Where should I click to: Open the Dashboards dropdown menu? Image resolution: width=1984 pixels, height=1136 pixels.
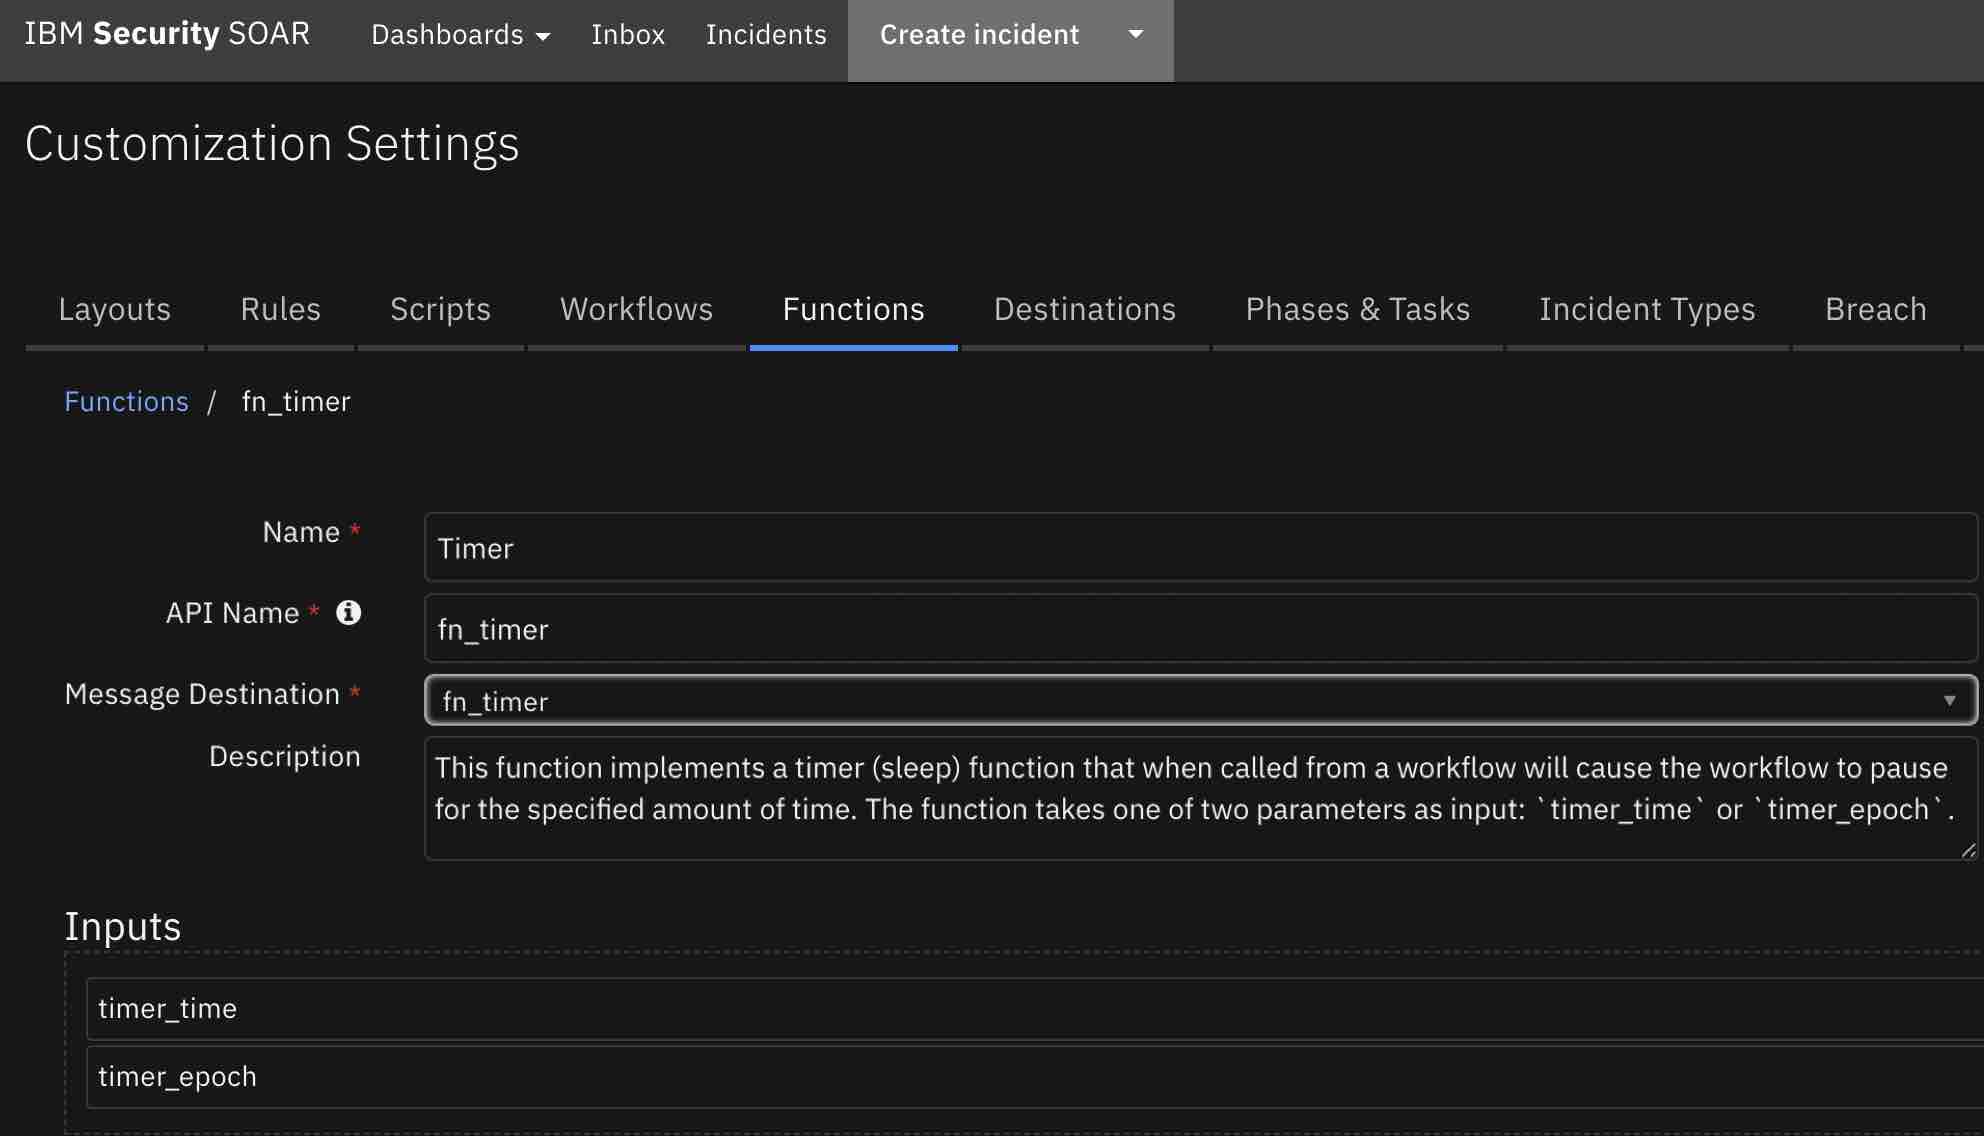460,35
